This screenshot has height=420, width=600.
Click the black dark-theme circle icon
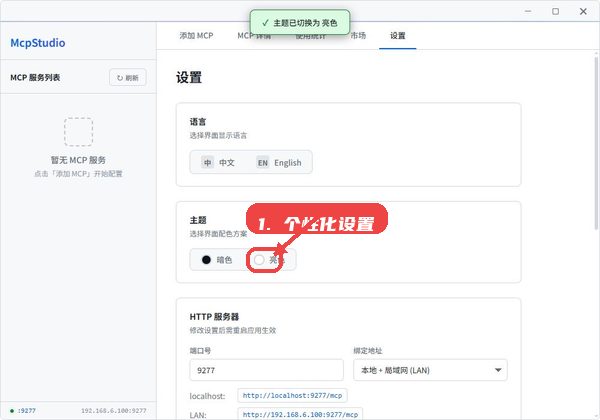tap(206, 260)
